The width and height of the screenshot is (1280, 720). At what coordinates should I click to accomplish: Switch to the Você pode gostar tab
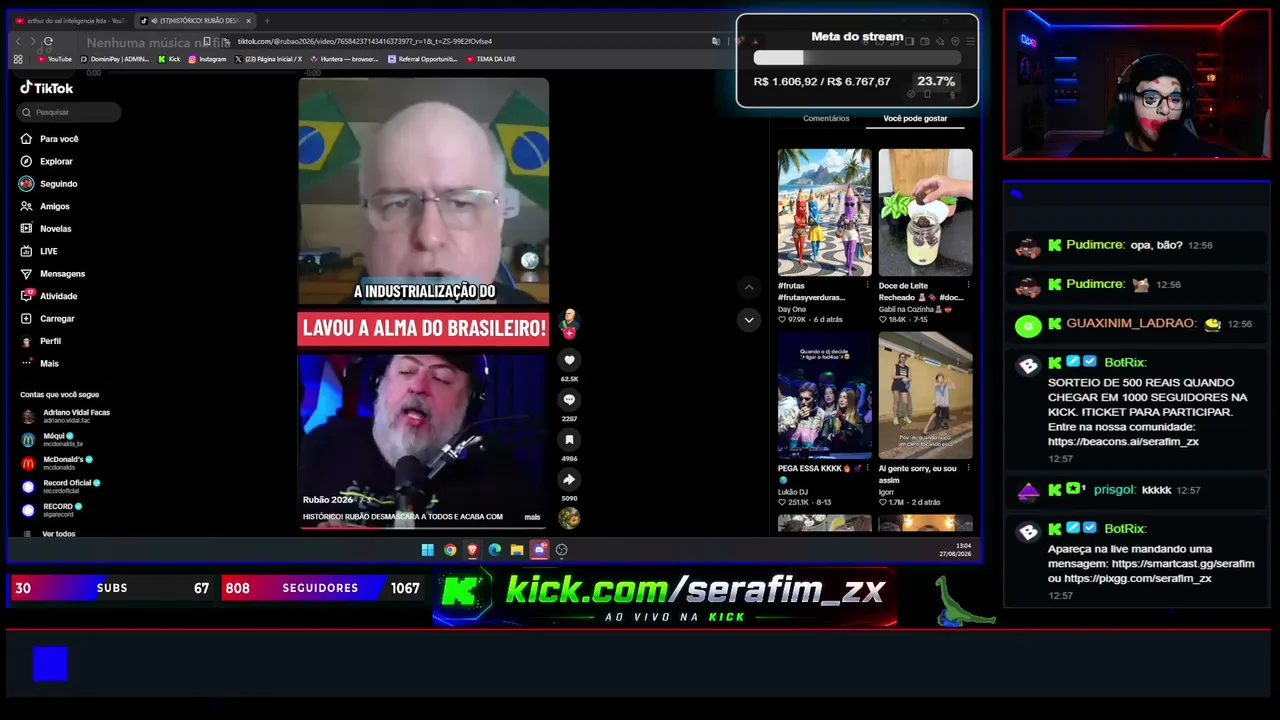click(915, 118)
